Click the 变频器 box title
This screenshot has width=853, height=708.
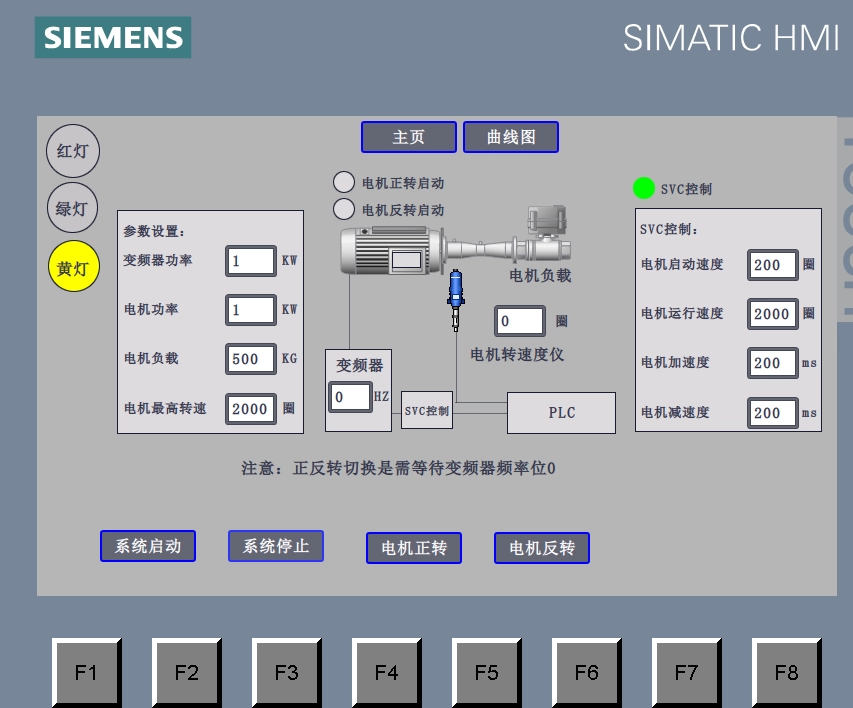point(360,365)
